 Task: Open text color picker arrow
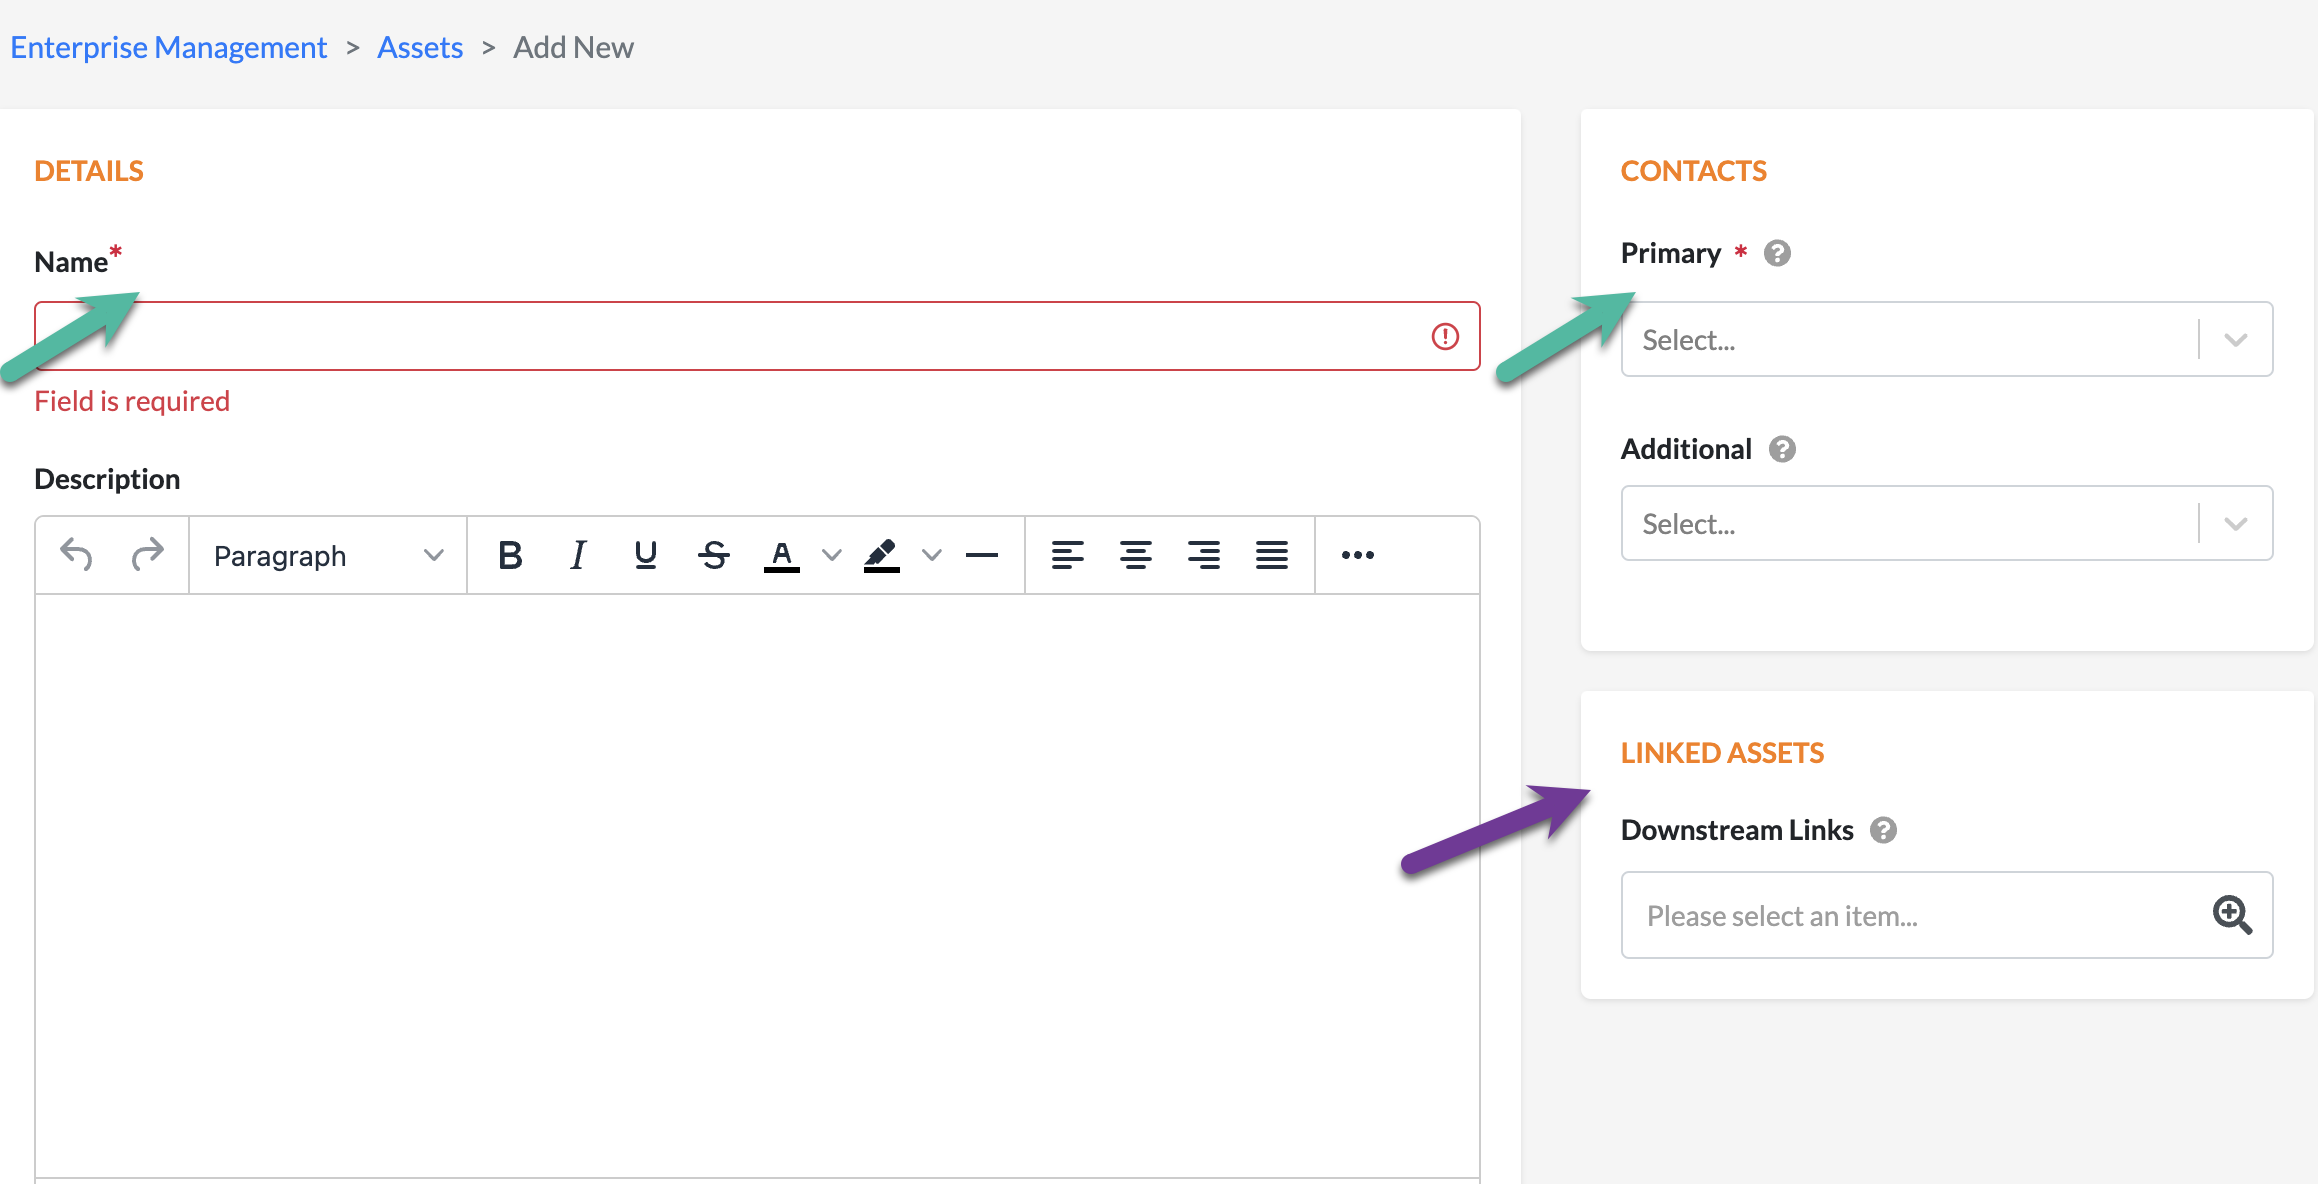[831, 555]
